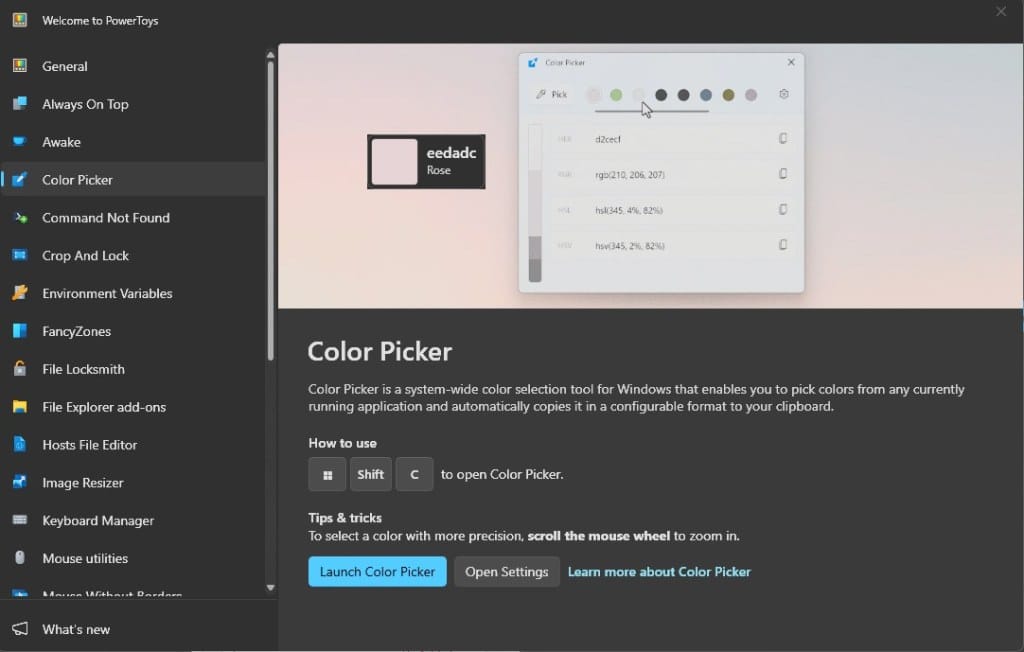1024x652 pixels.
Task: Select the Always On Top icon
Action: pos(19,104)
